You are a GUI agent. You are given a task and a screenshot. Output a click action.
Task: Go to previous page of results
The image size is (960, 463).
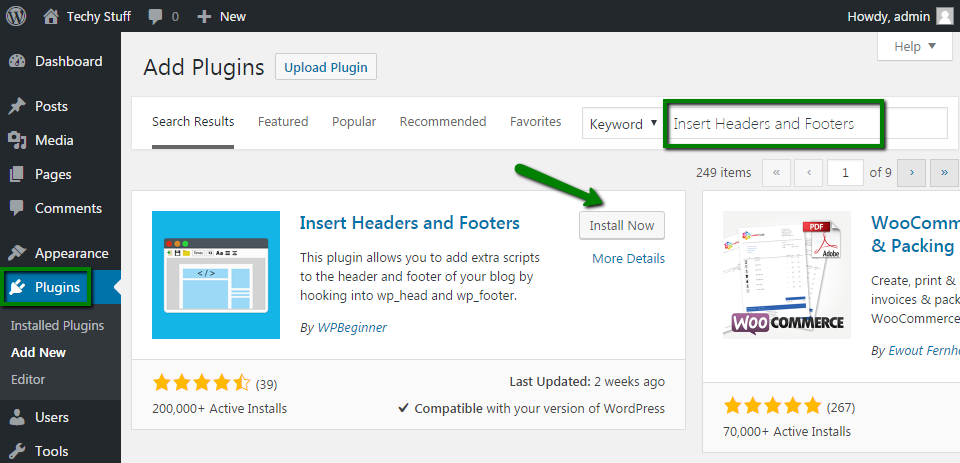point(809,173)
